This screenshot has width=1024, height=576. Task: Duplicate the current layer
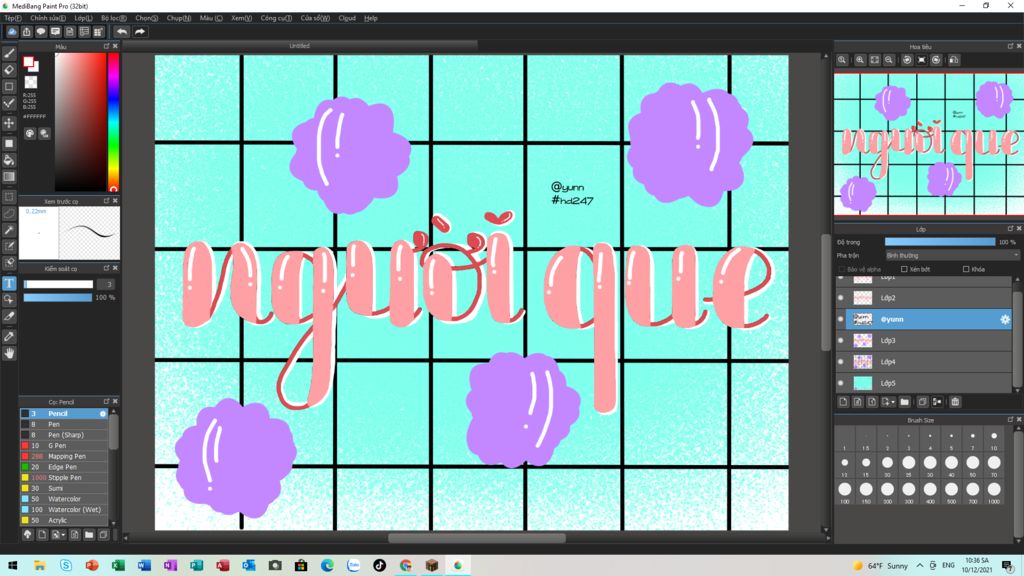point(922,402)
